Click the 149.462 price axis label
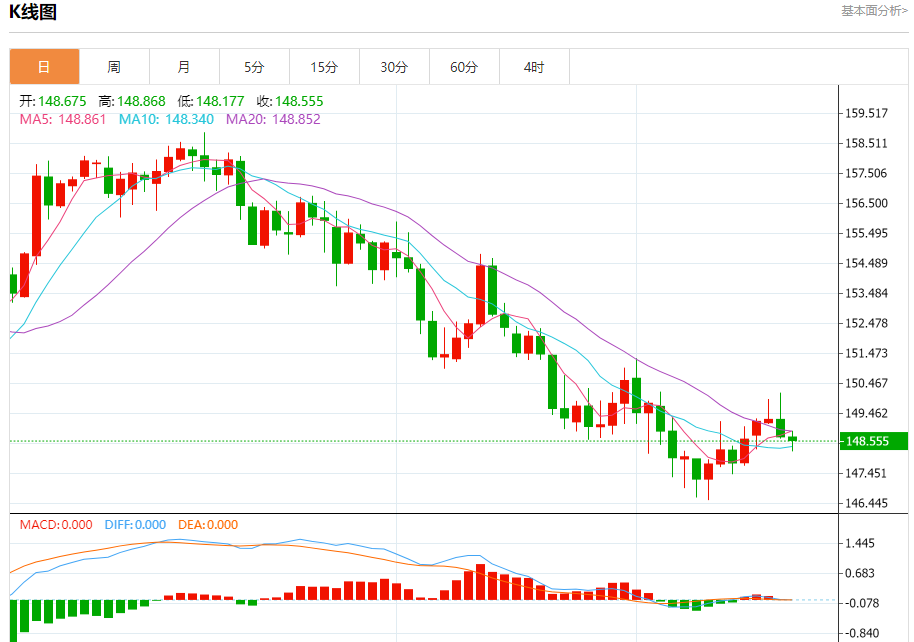 (x=866, y=413)
